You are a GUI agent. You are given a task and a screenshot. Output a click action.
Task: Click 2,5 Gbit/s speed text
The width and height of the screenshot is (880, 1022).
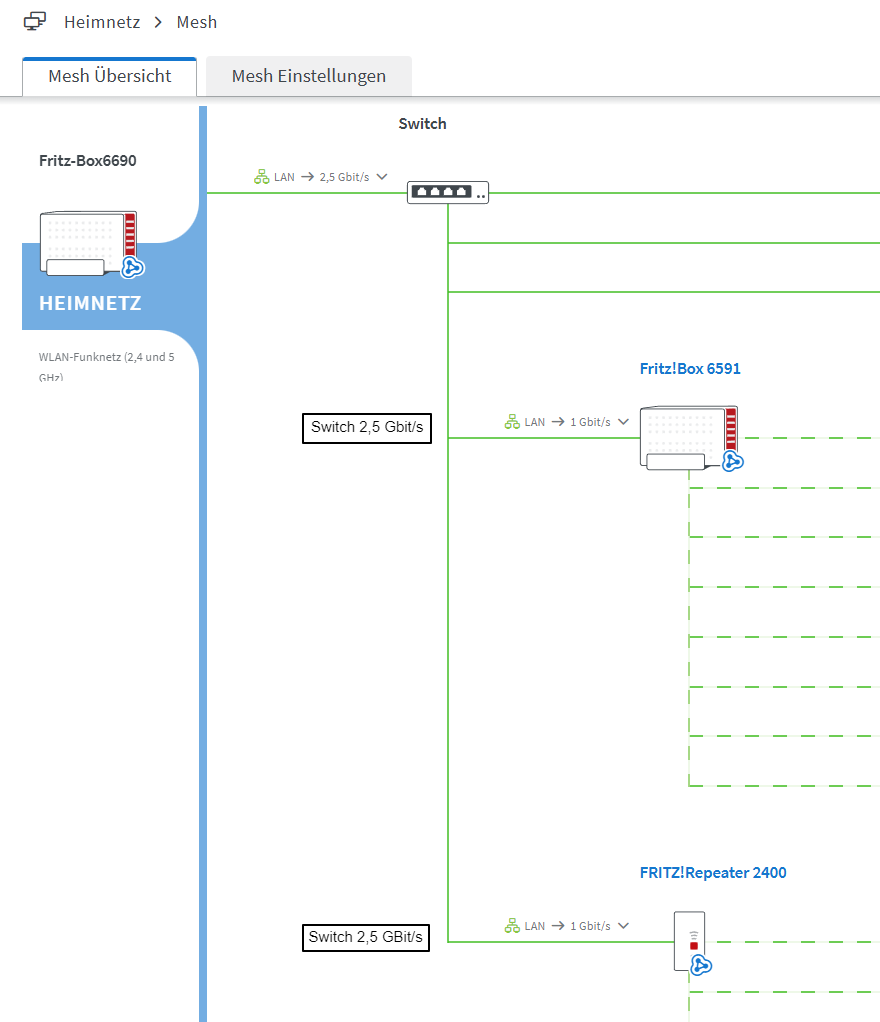tap(344, 177)
